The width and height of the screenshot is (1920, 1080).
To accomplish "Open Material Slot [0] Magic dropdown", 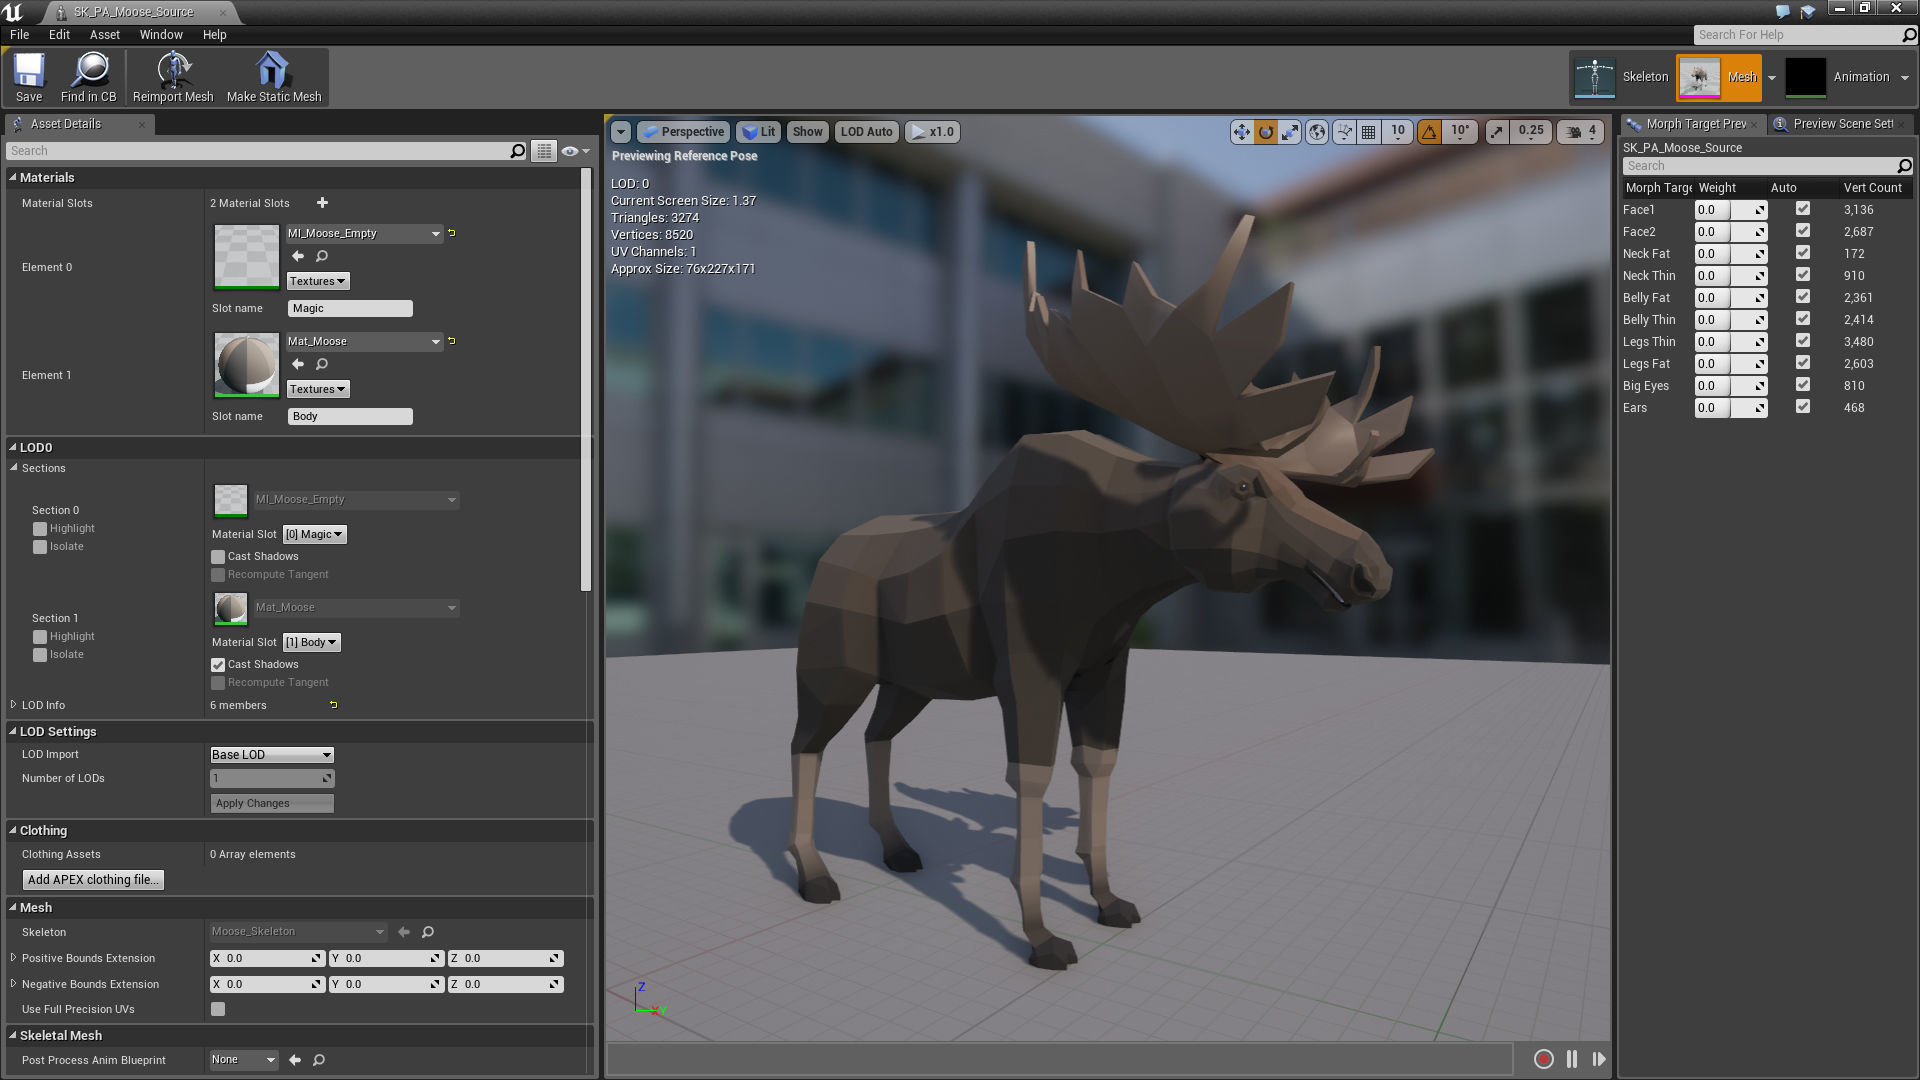I will pos(315,534).
